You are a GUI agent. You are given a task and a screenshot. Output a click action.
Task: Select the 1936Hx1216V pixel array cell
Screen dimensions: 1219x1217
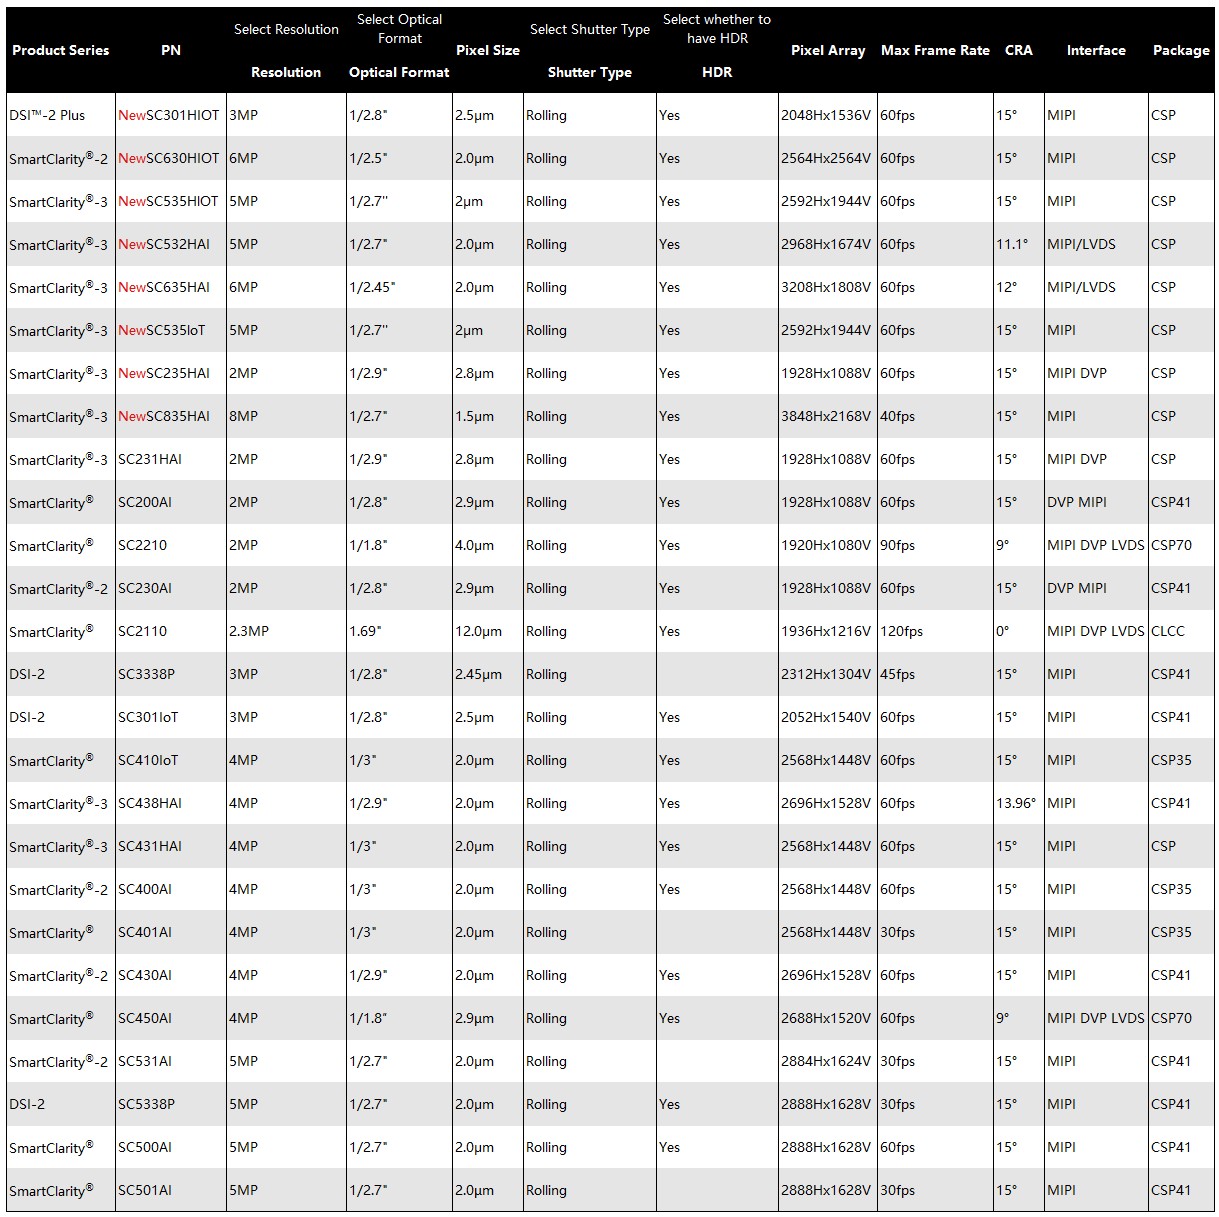click(x=826, y=631)
